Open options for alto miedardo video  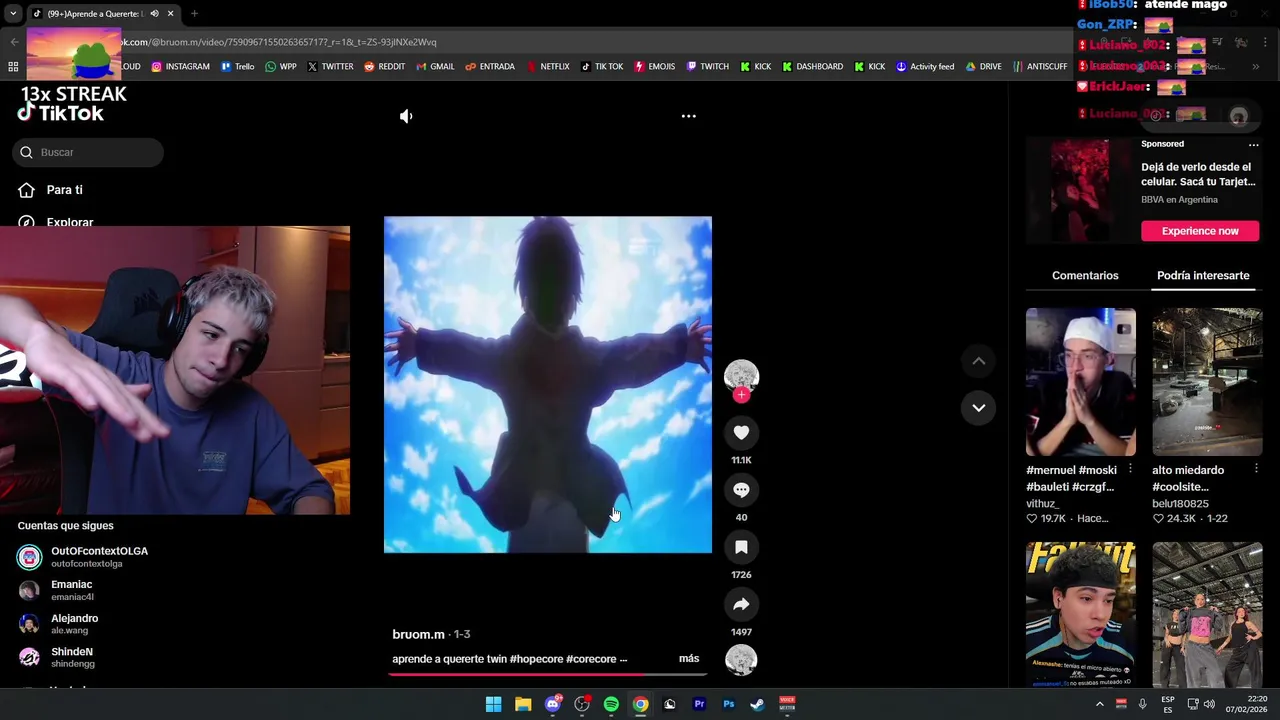point(1257,470)
